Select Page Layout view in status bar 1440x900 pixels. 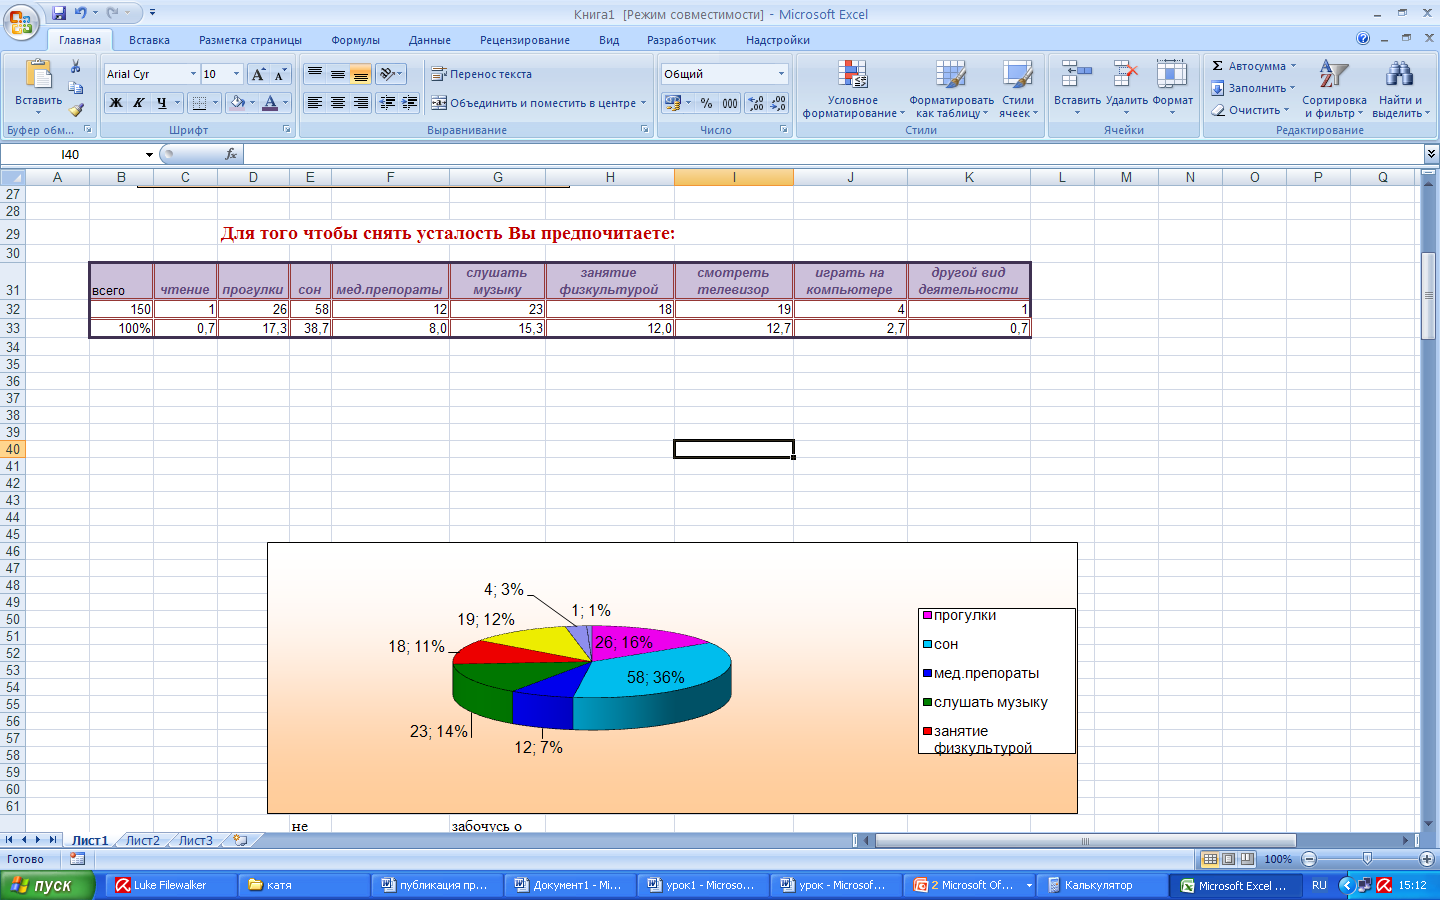1228,859
